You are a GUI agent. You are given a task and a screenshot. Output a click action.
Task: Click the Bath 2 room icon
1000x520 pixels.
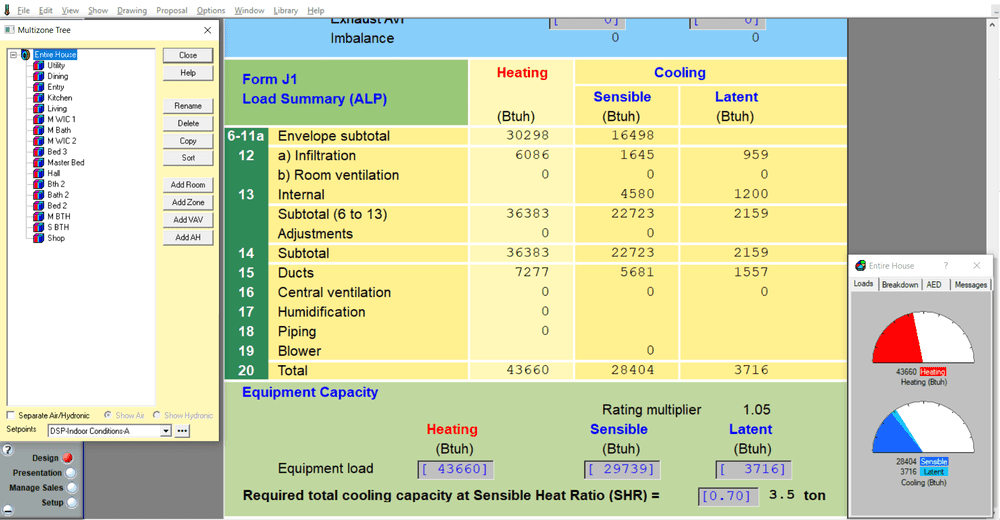pos(39,195)
